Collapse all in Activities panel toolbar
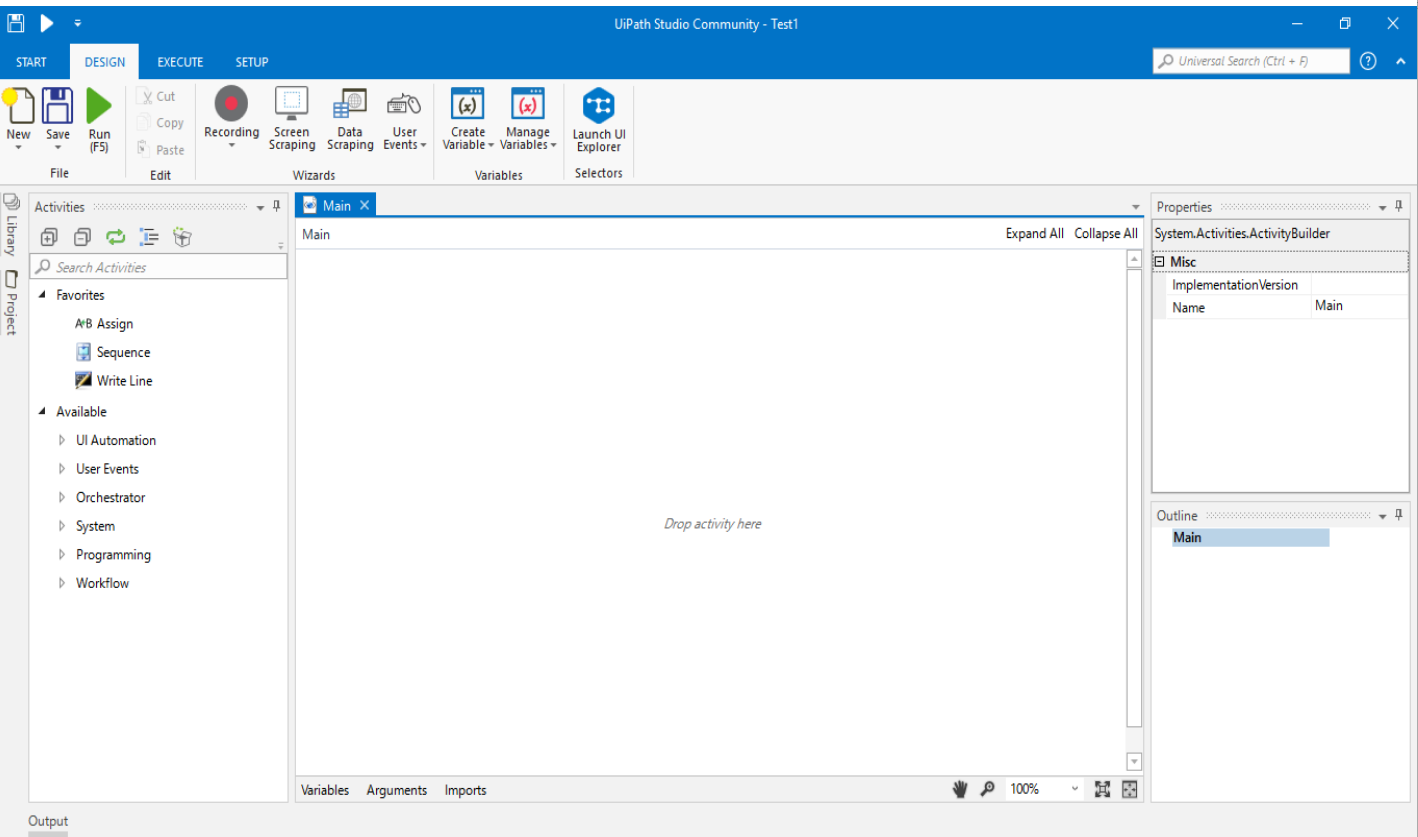This screenshot has height=837, width=1418. (x=82, y=237)
